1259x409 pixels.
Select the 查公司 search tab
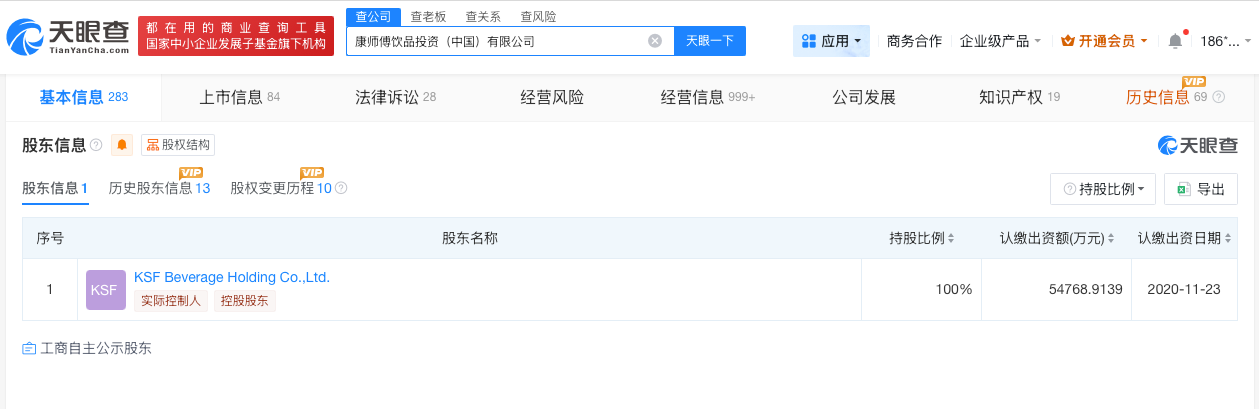[x=374, y=16]
